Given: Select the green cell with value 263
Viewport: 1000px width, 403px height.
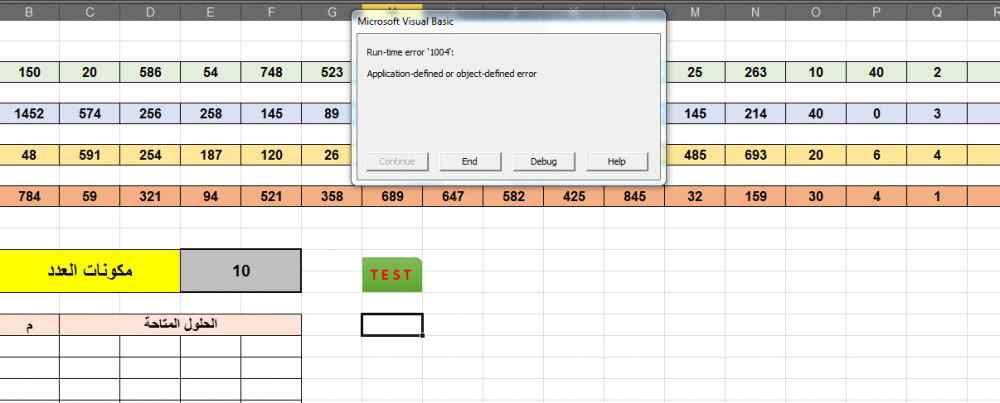Looking at the screenshot, I should point(755,73).
